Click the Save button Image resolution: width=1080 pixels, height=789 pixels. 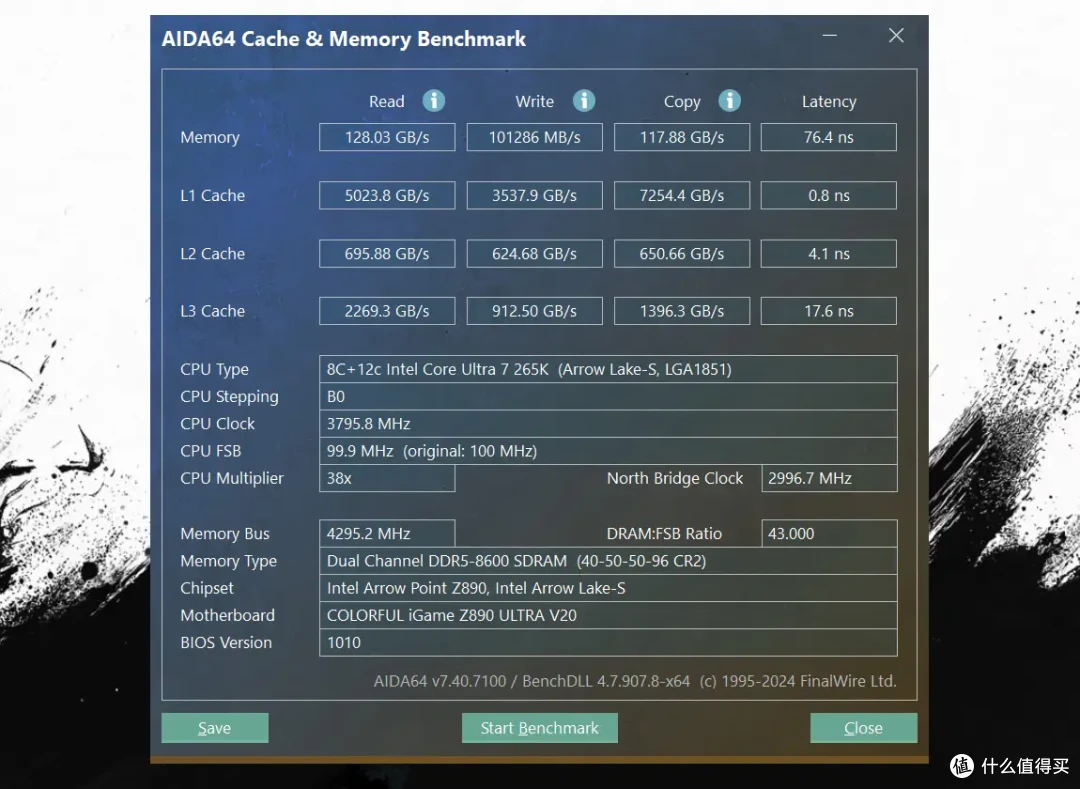point(215,728)
